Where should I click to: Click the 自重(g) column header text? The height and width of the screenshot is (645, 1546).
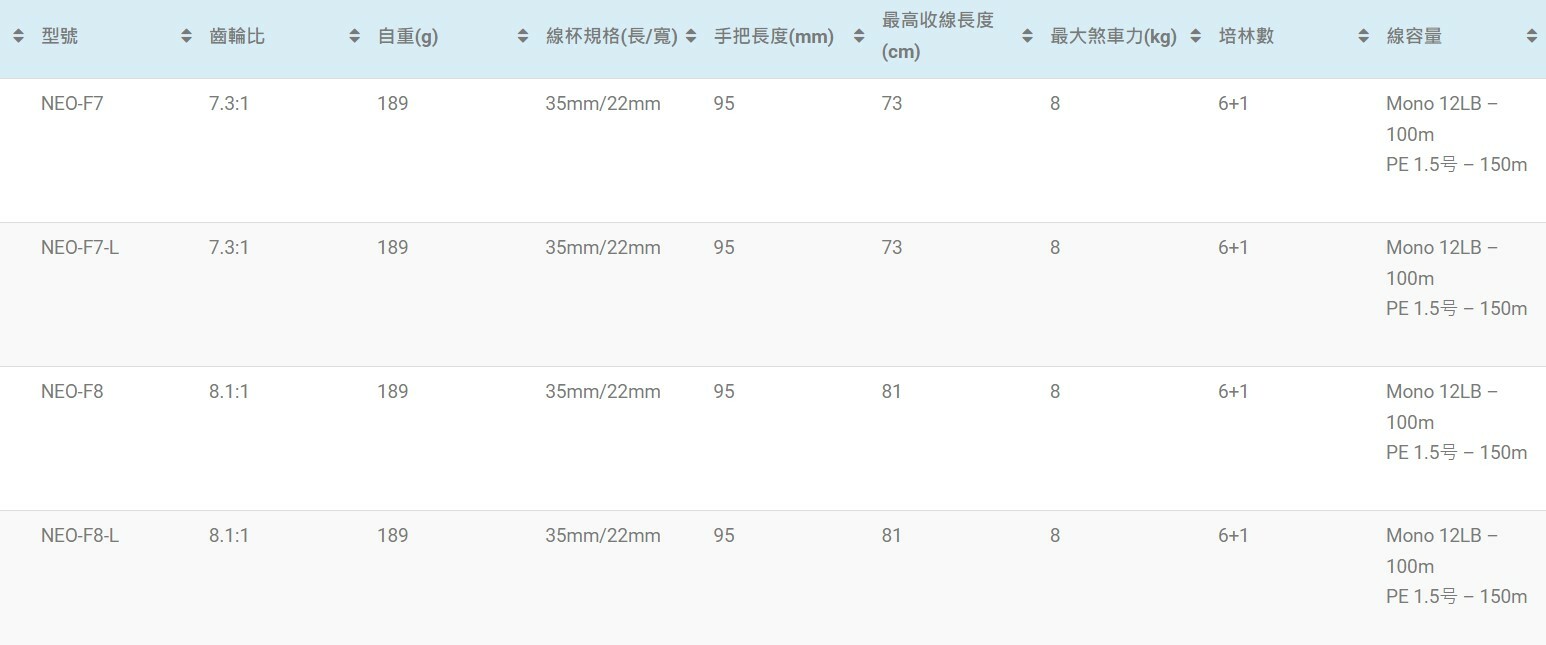point(408,37)
